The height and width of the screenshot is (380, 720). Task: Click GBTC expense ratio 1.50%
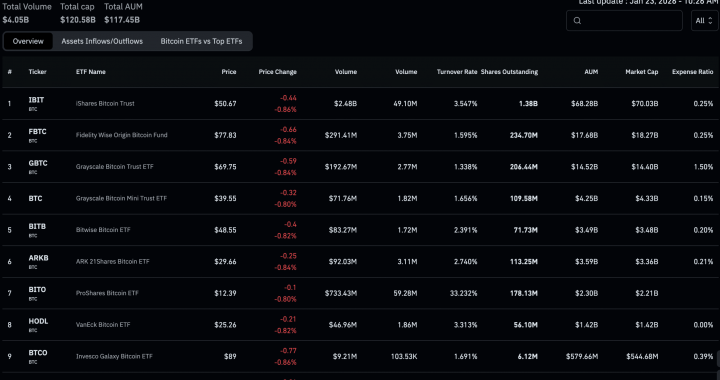(703, 167)
